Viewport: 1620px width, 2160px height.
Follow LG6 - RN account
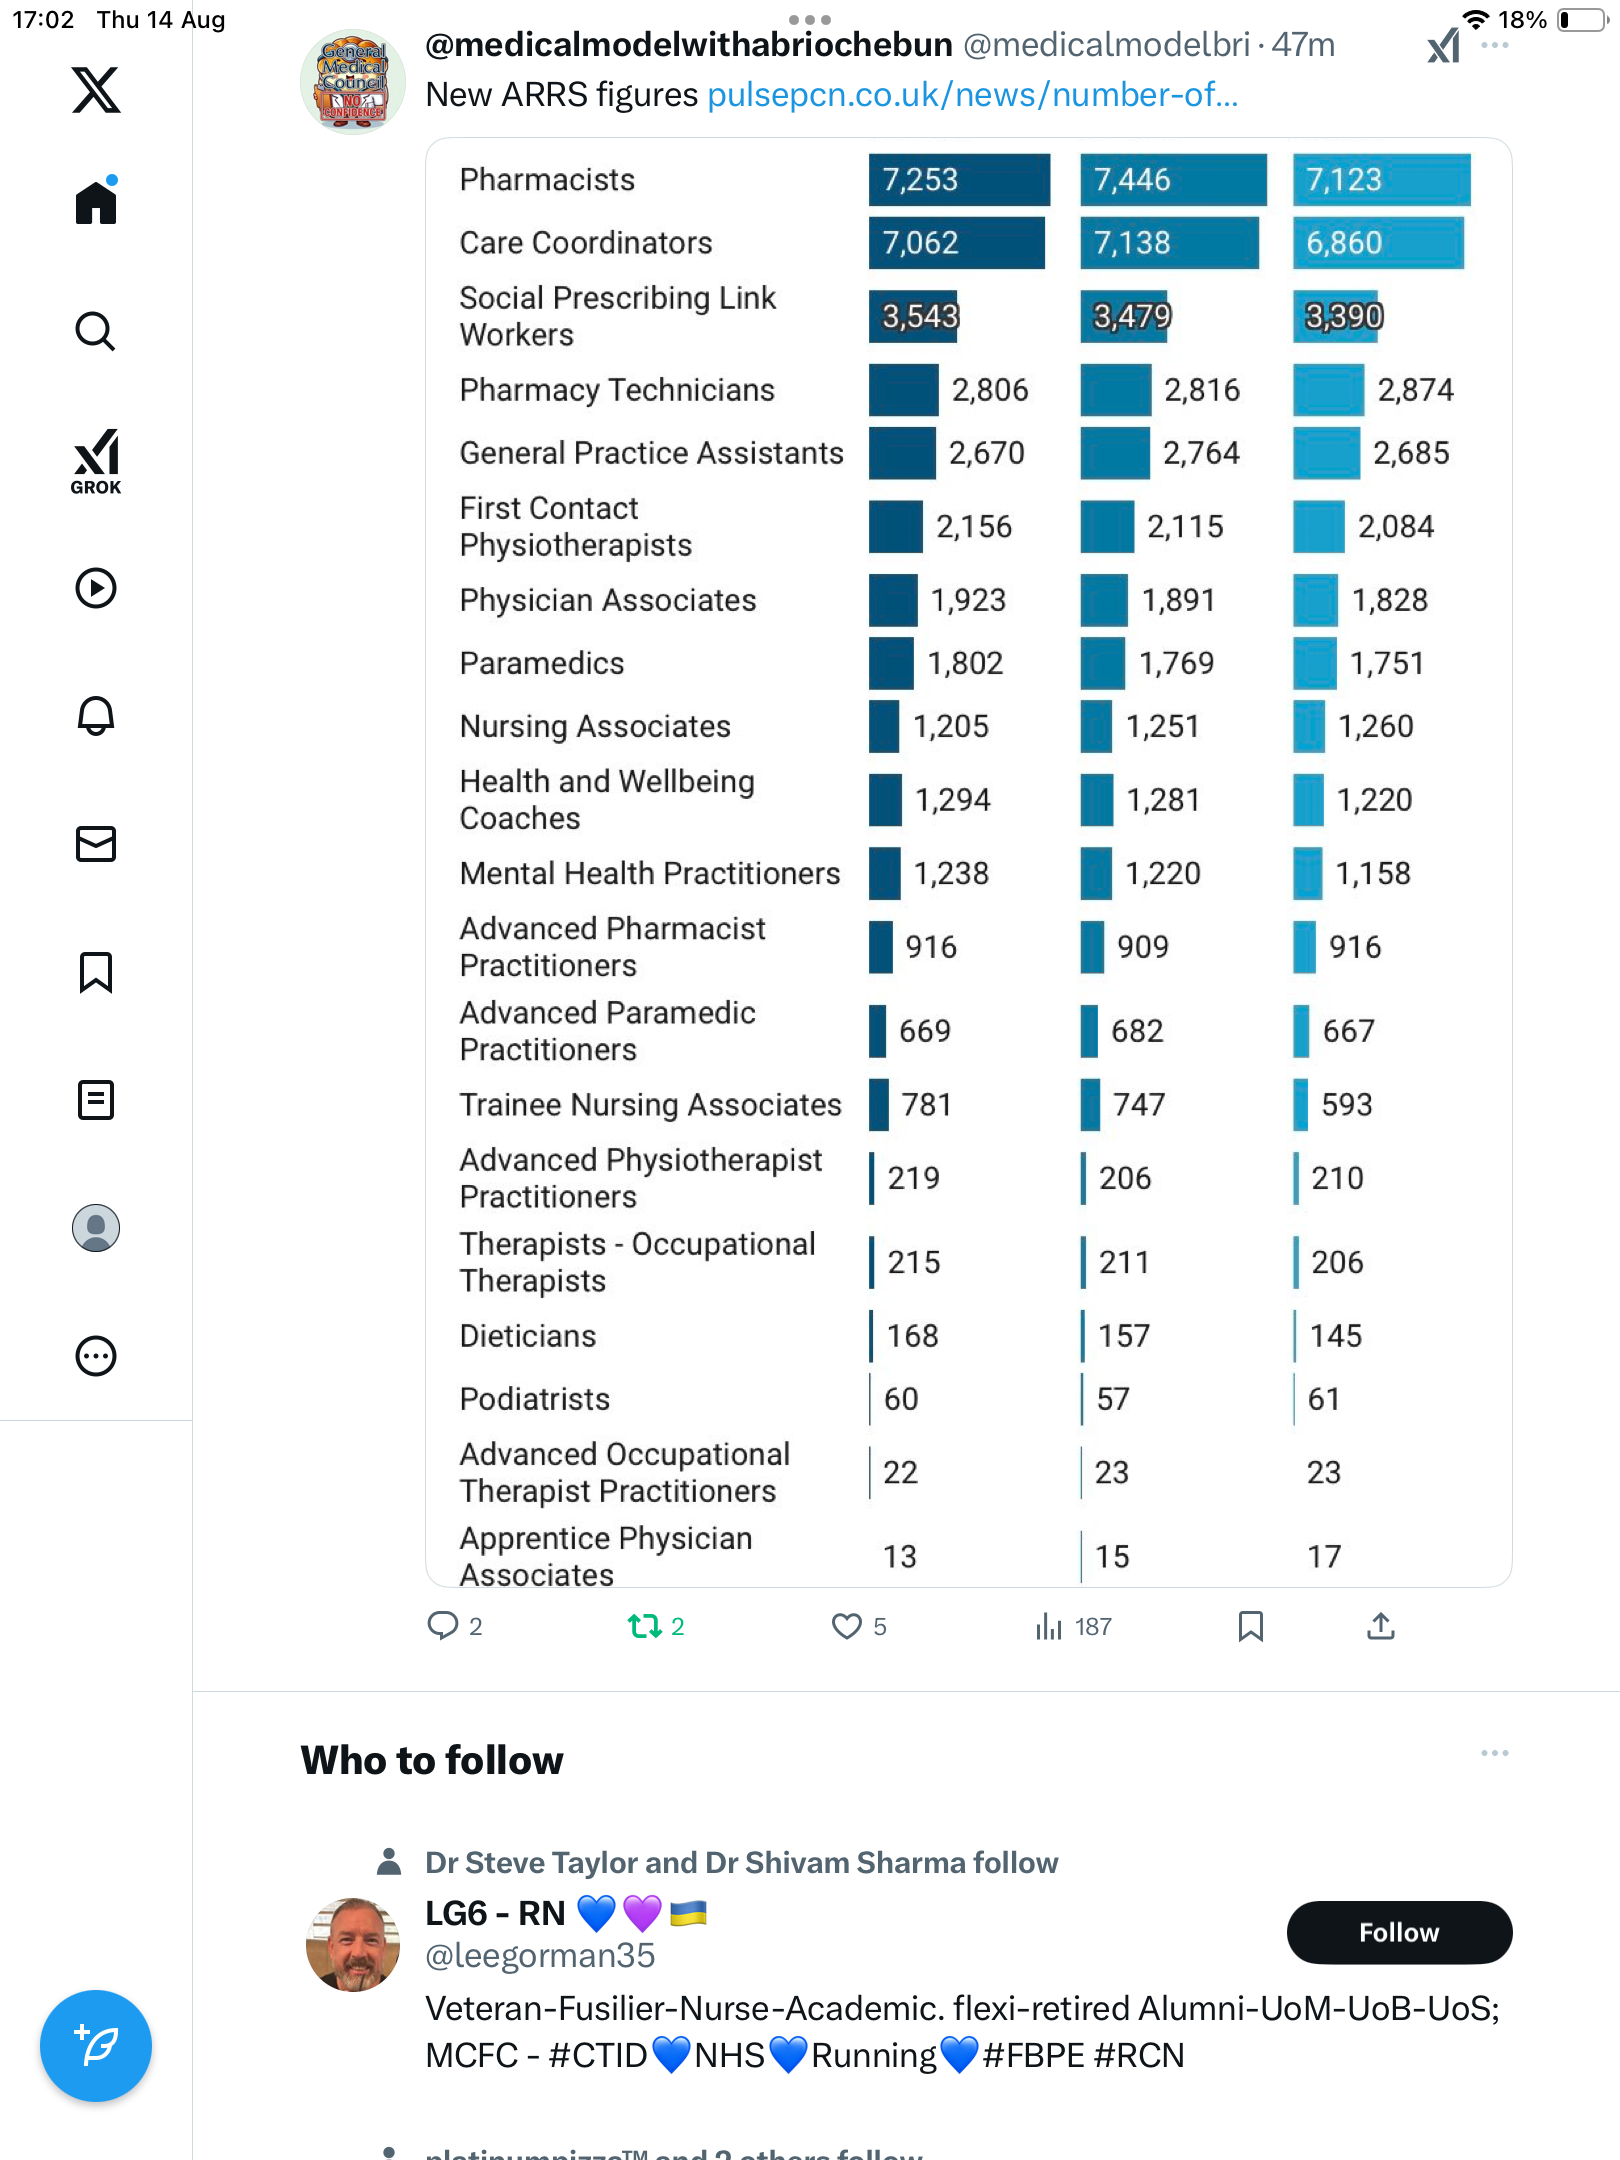point(1398,1932)
